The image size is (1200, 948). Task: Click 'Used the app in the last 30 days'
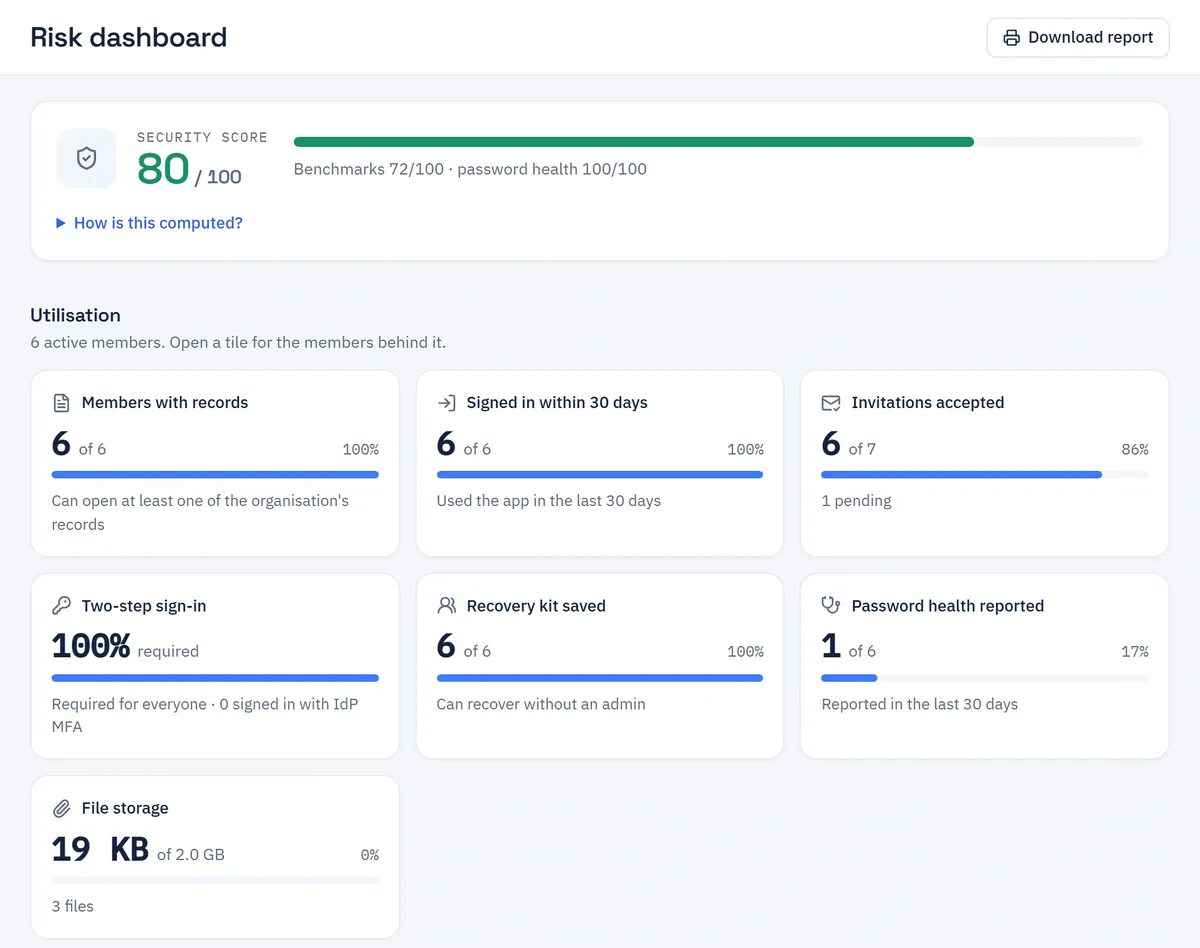tap(549, 501)
